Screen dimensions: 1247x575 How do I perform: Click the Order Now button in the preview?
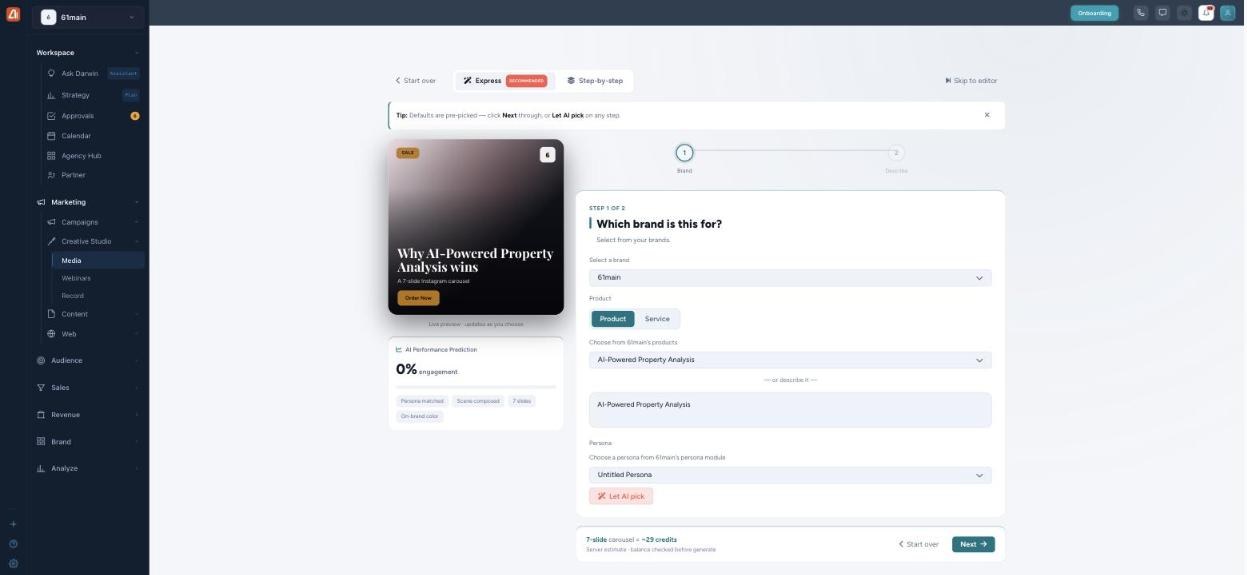[x=418, y=298]
